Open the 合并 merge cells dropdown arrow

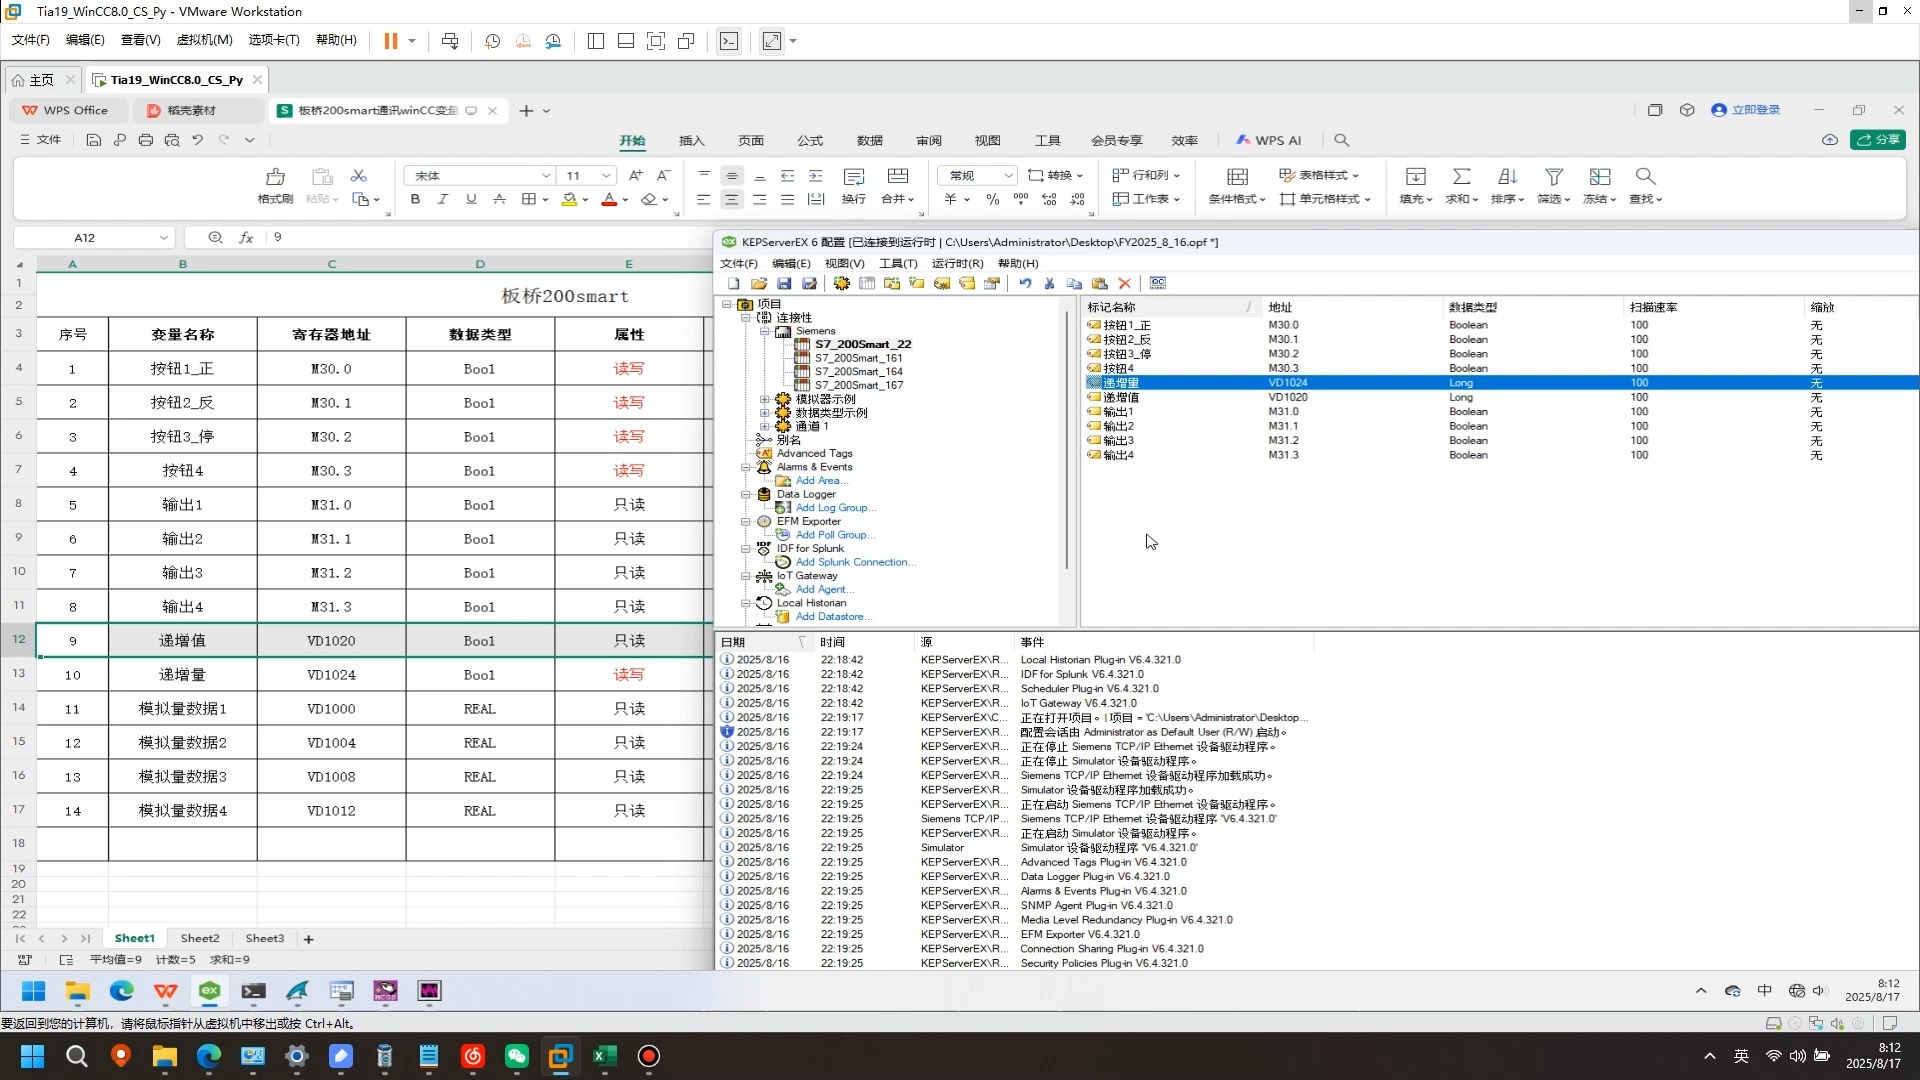tap(911, 200)
